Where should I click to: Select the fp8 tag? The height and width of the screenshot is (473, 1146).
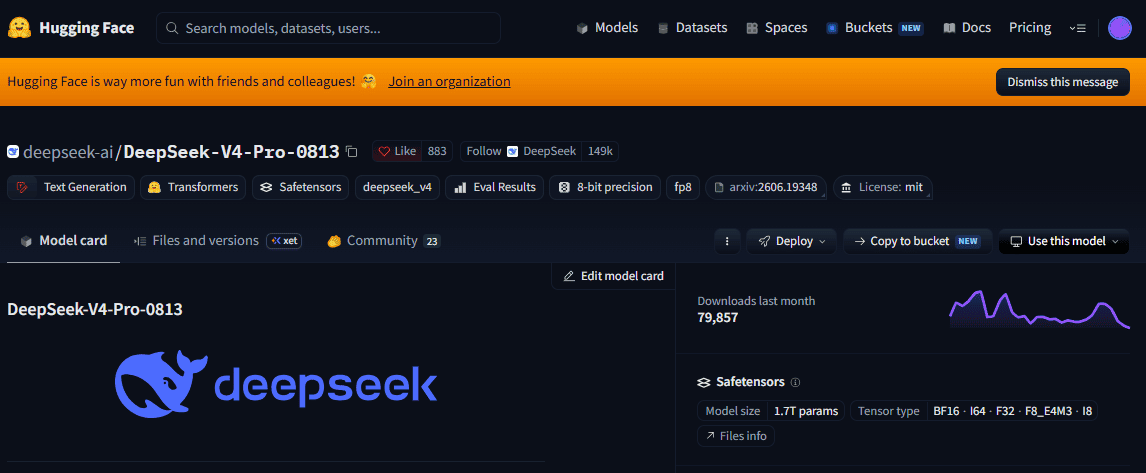683,187
